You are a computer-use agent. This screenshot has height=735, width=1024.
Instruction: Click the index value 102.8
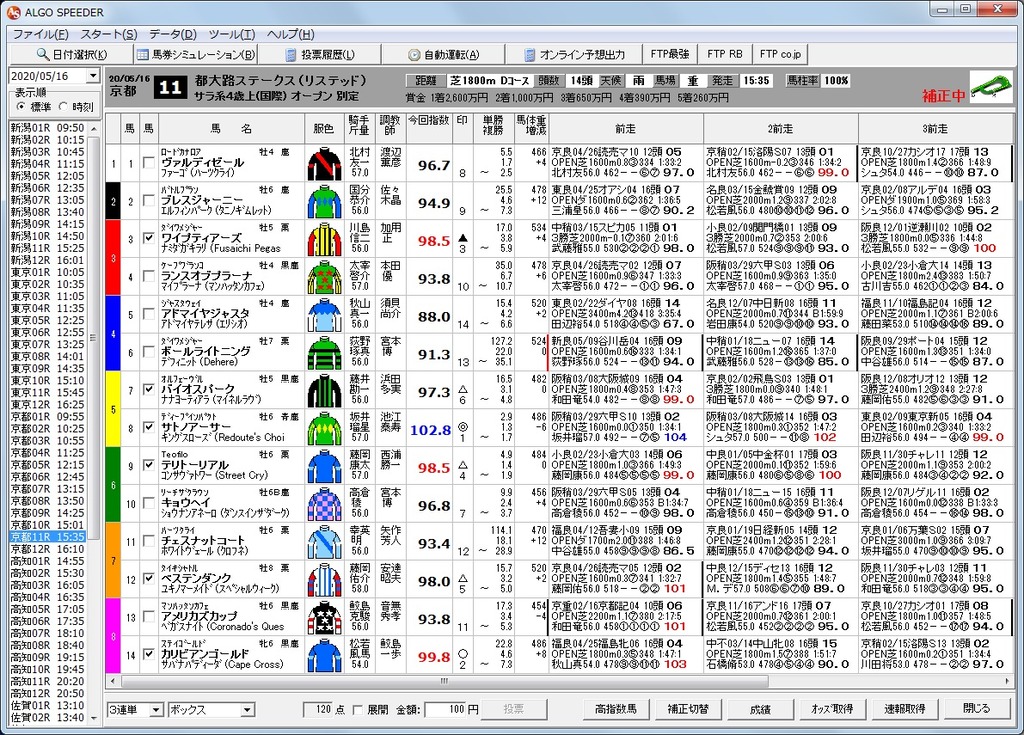pyautogui.click(x=430, y=430)
